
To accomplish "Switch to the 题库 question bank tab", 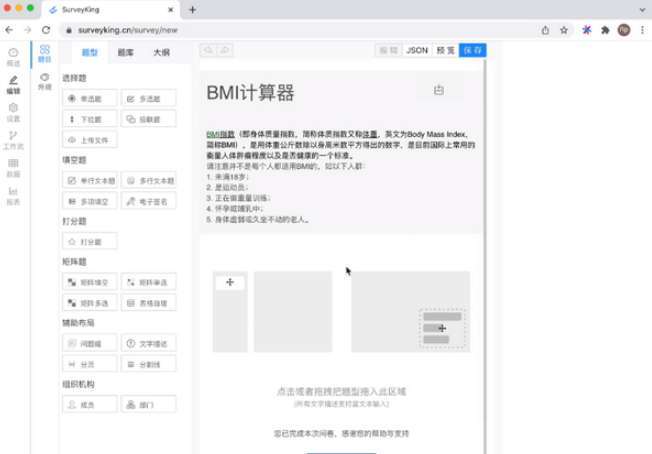I will (x=125, y=52).
